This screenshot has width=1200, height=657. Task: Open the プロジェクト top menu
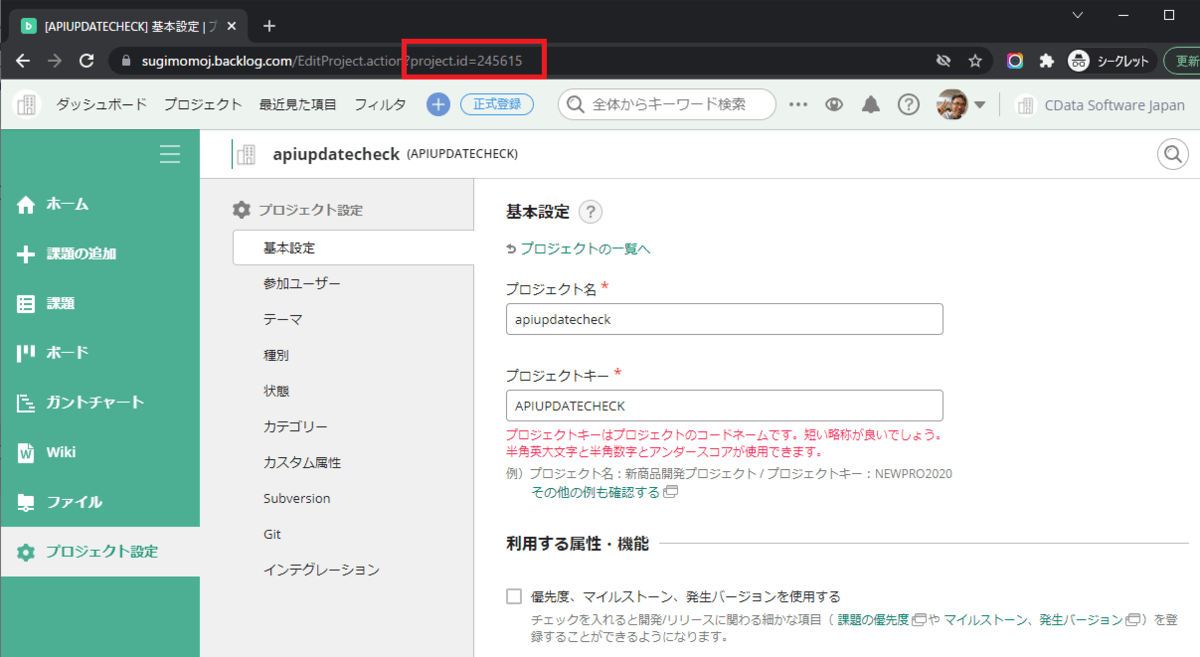[203, 104]
